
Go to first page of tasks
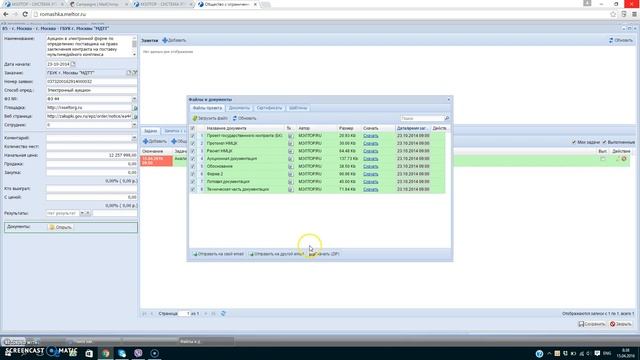tap(144, 313)
